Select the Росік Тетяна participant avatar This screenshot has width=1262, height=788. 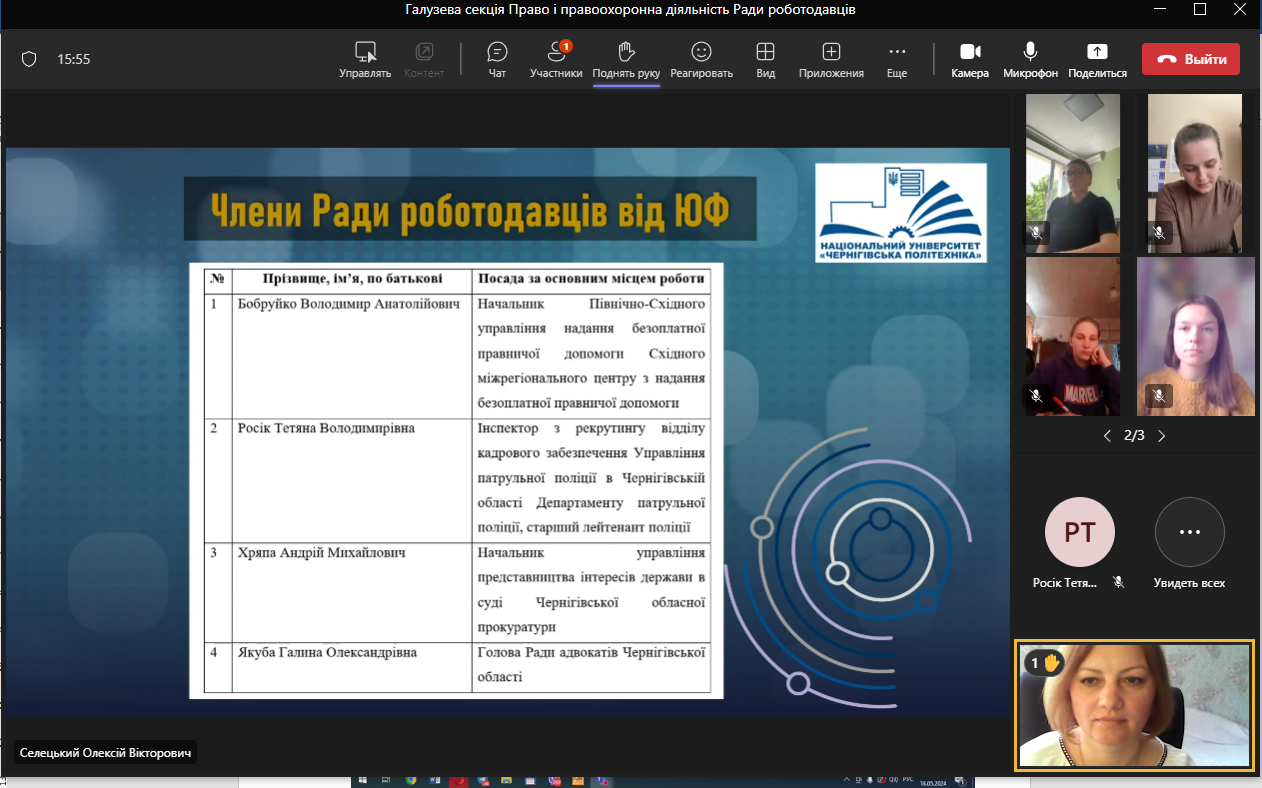1079,533
